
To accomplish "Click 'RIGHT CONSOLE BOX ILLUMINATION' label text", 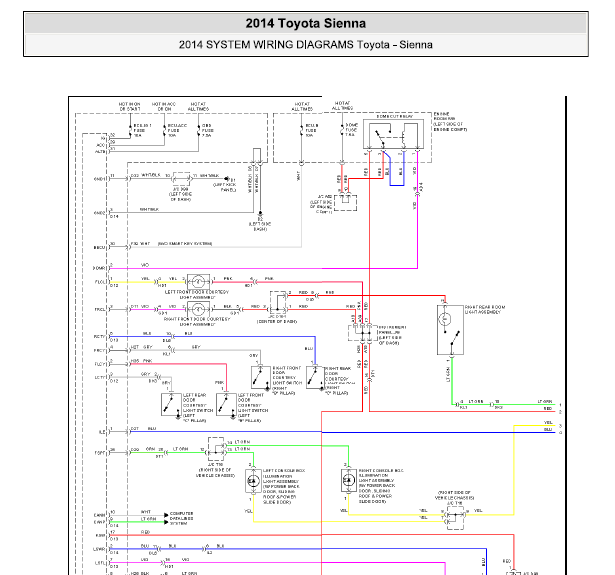I will click(x=380, y=473).
